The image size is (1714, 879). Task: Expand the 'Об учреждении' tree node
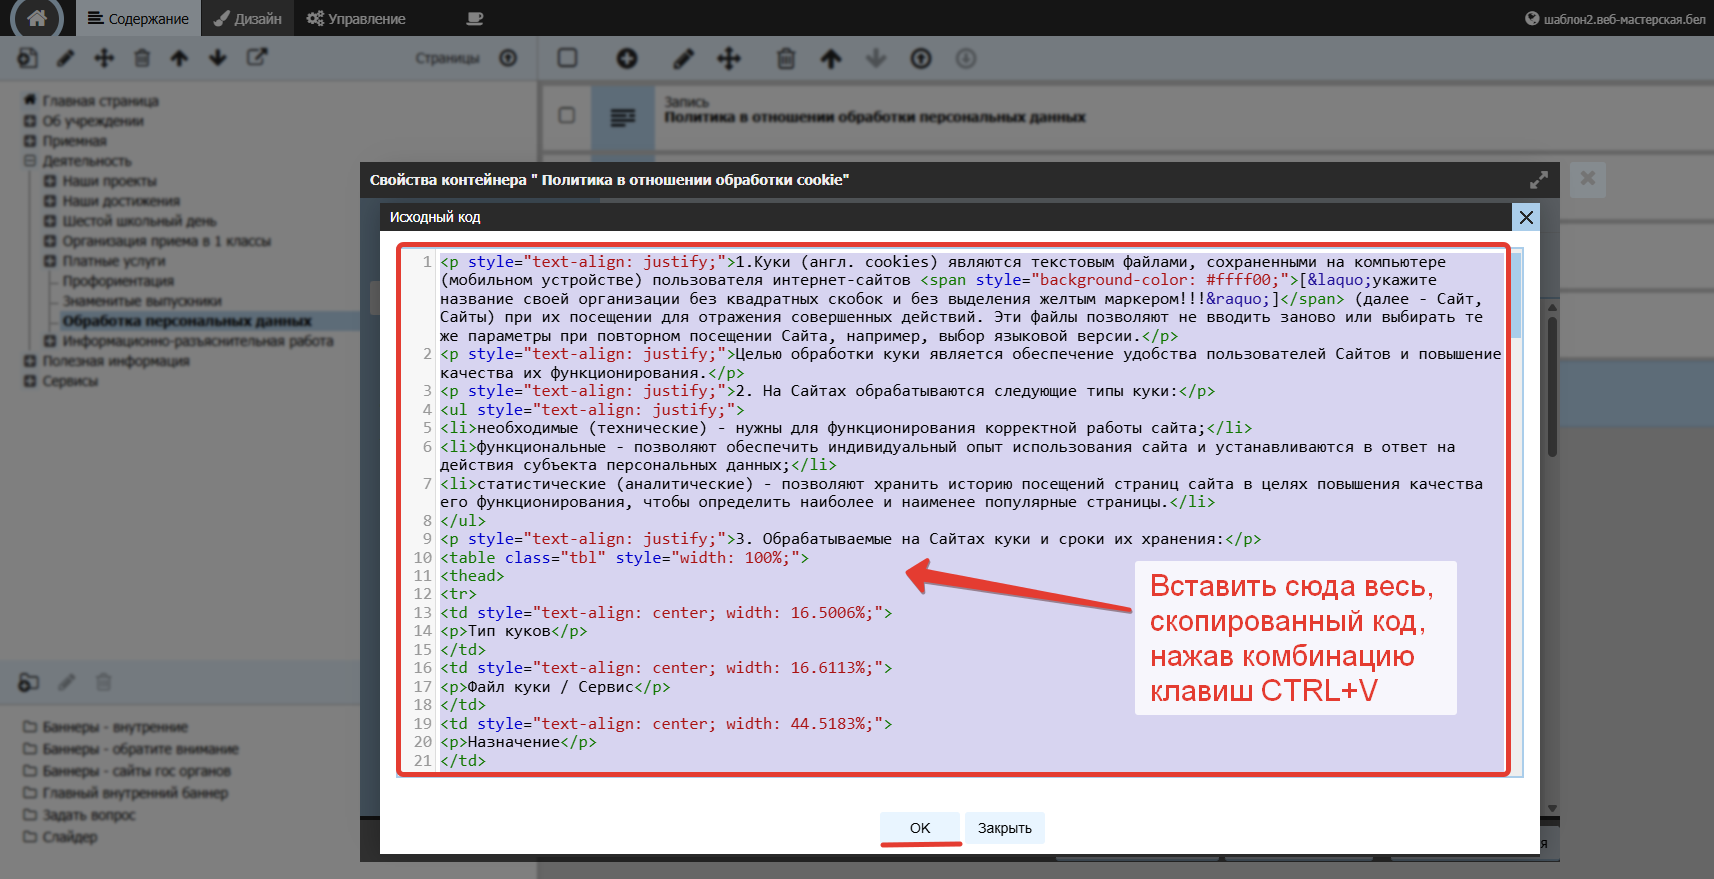click(30, 121)
